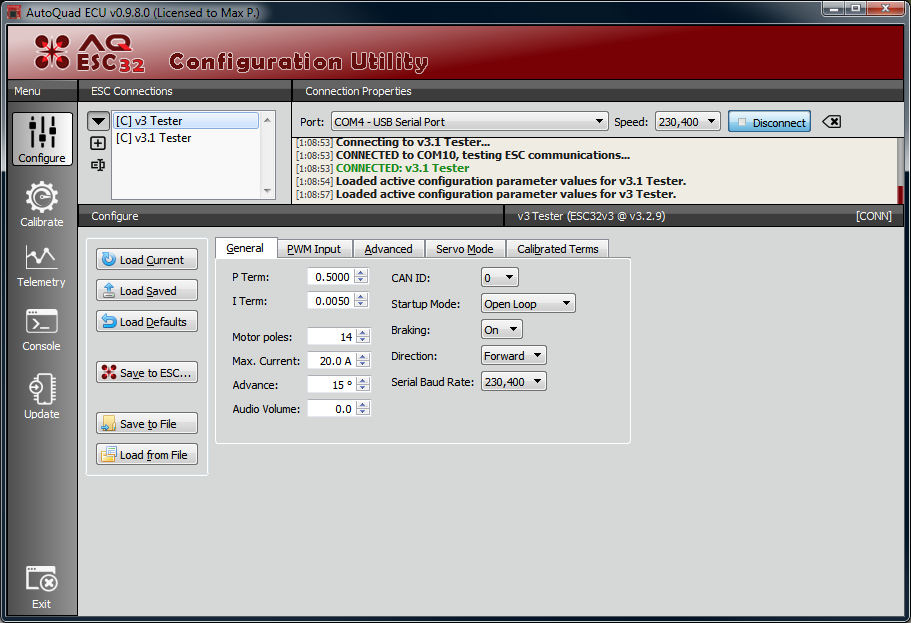Click the AutoQuad app icon in title bar
This screenshot has width=911, height=623.
13,12
